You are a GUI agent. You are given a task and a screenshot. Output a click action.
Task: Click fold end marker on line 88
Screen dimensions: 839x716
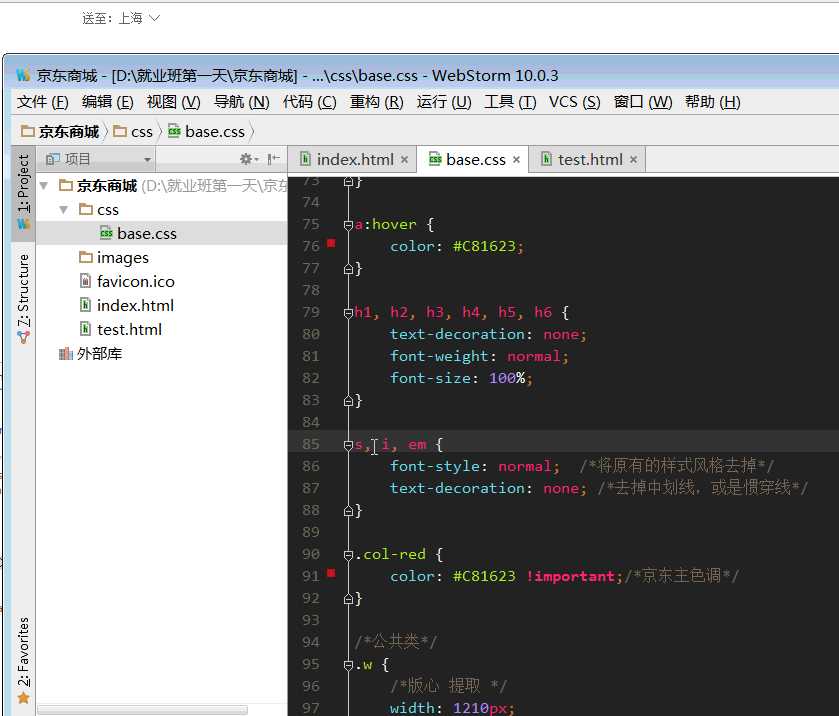pos(348,511)
